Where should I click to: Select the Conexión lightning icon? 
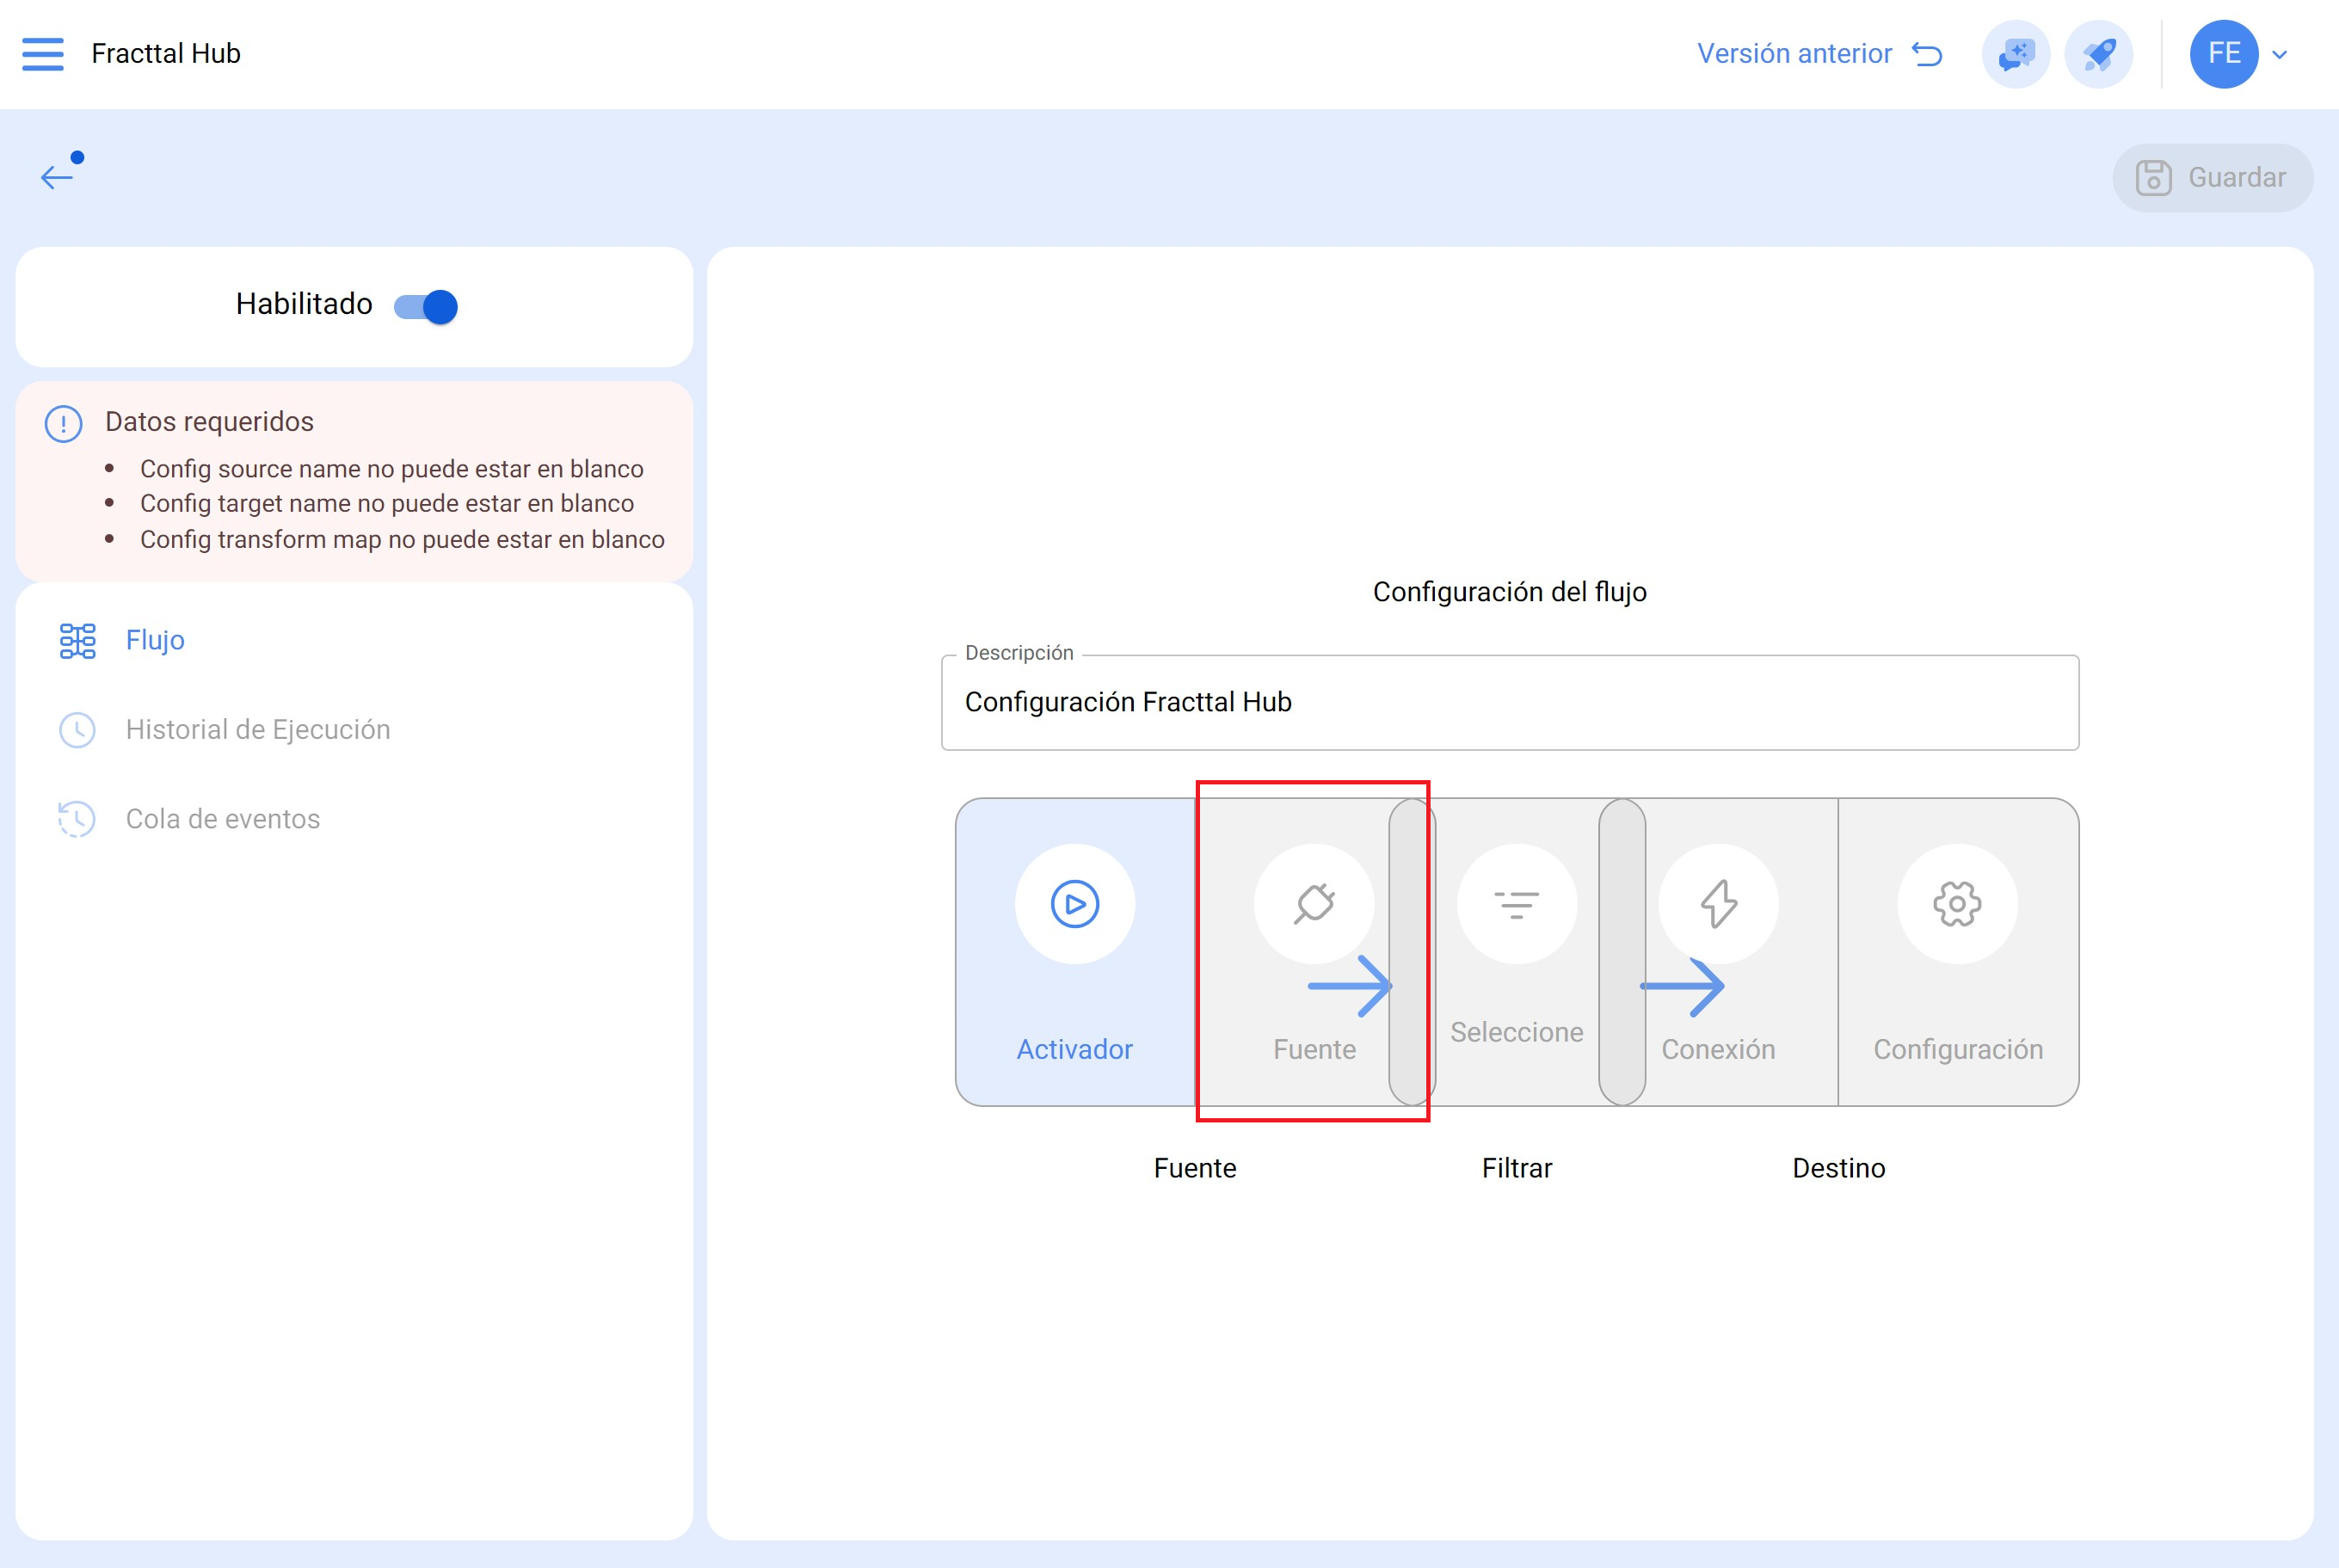point(1718,904)
